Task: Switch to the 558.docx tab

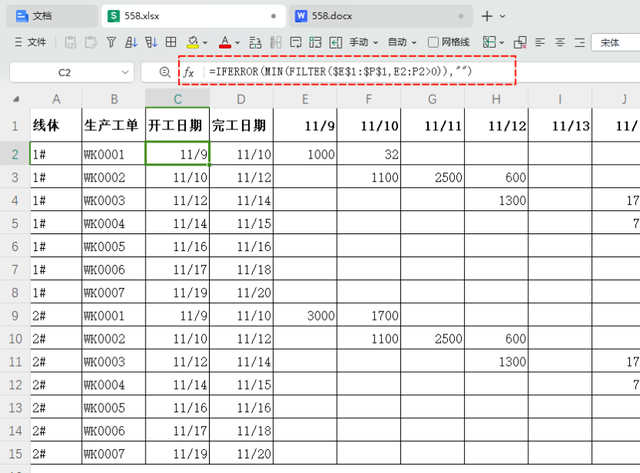Action: [x=380, y=16]
